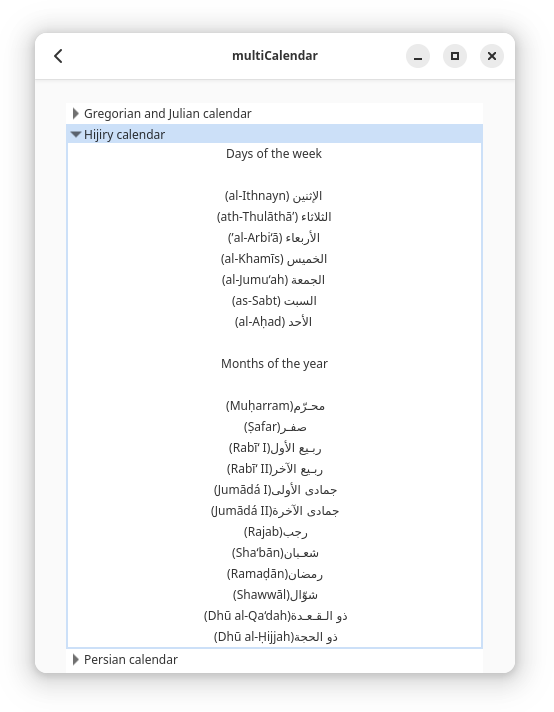Minimize the multiCalendar window
The height and width of the screenshot is (712, 554).
418,56
